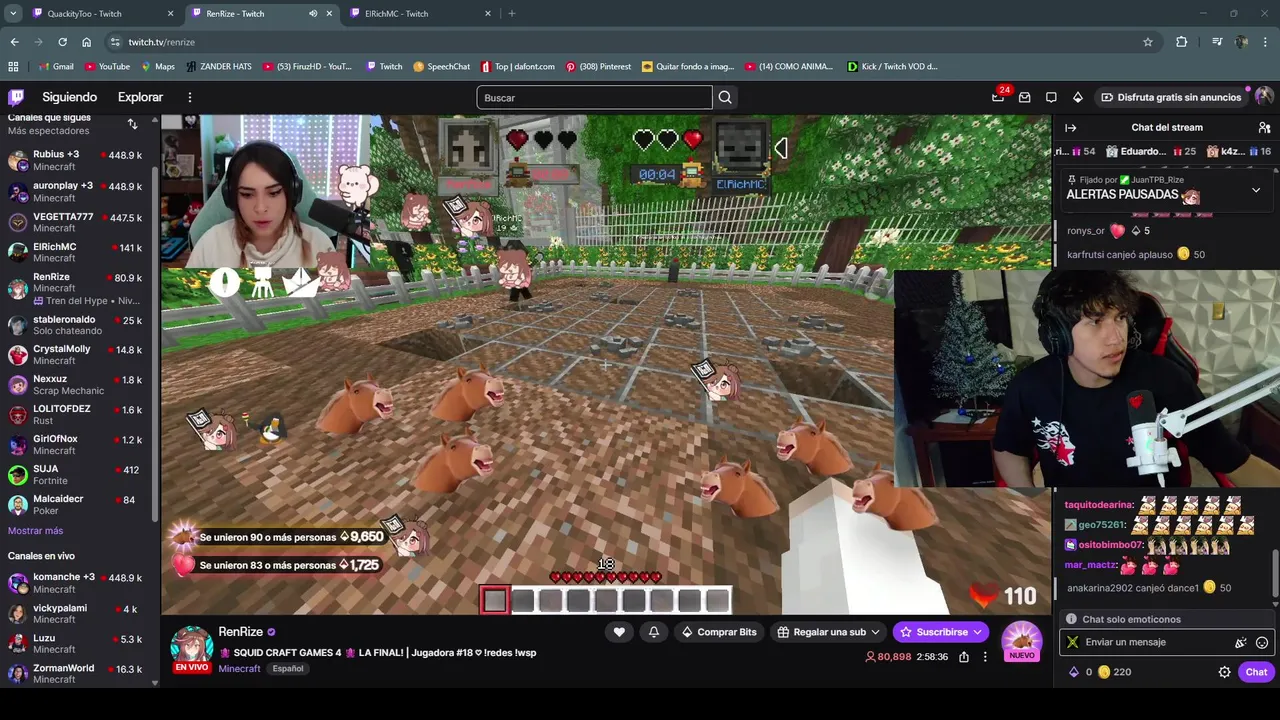Open browser extensions puzzle icon

pyautogui.click(x=1181, y=42)
